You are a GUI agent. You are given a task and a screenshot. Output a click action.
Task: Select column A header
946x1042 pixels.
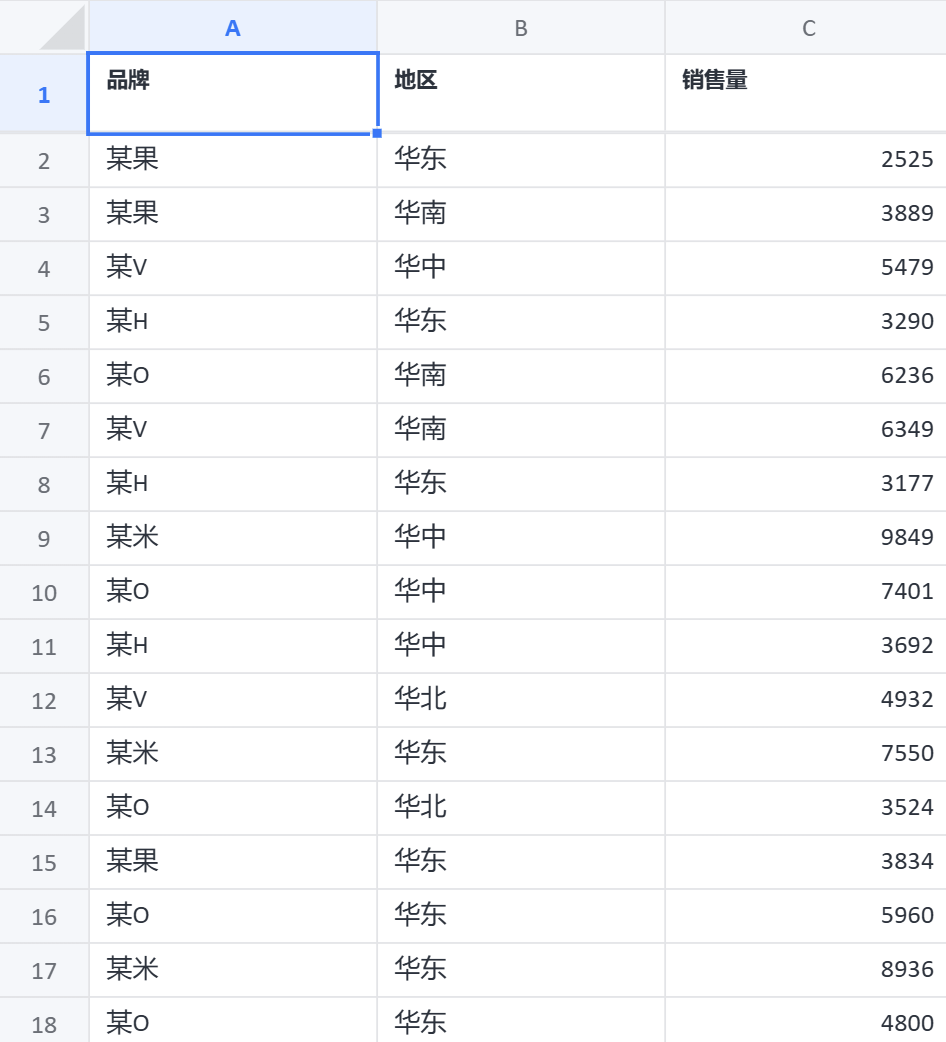coord(233,28)
